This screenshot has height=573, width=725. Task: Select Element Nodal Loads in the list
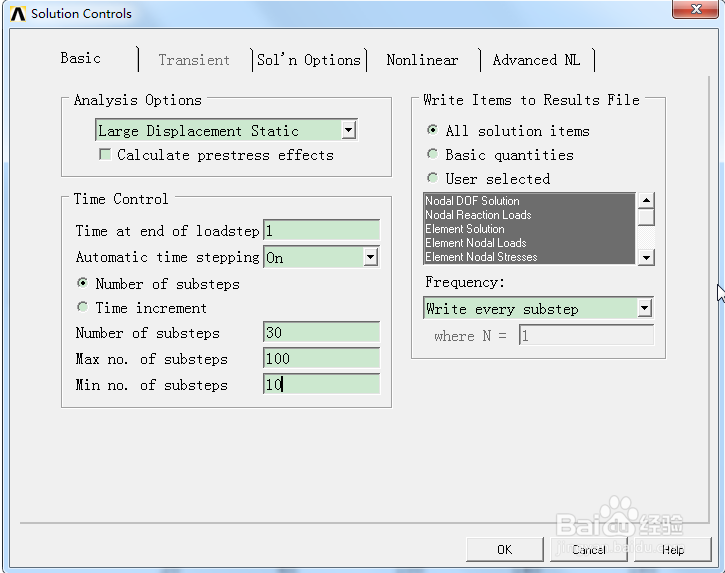click(x=529, y=243)
